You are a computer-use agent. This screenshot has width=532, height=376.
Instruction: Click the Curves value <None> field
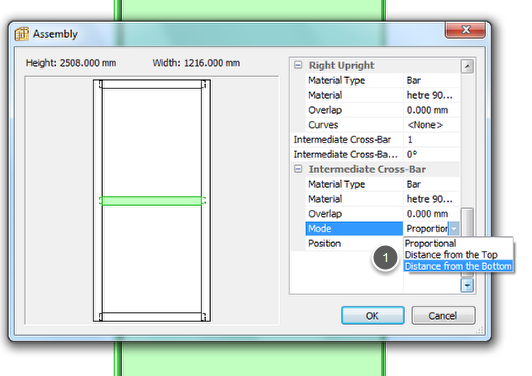tap(431, 125)
